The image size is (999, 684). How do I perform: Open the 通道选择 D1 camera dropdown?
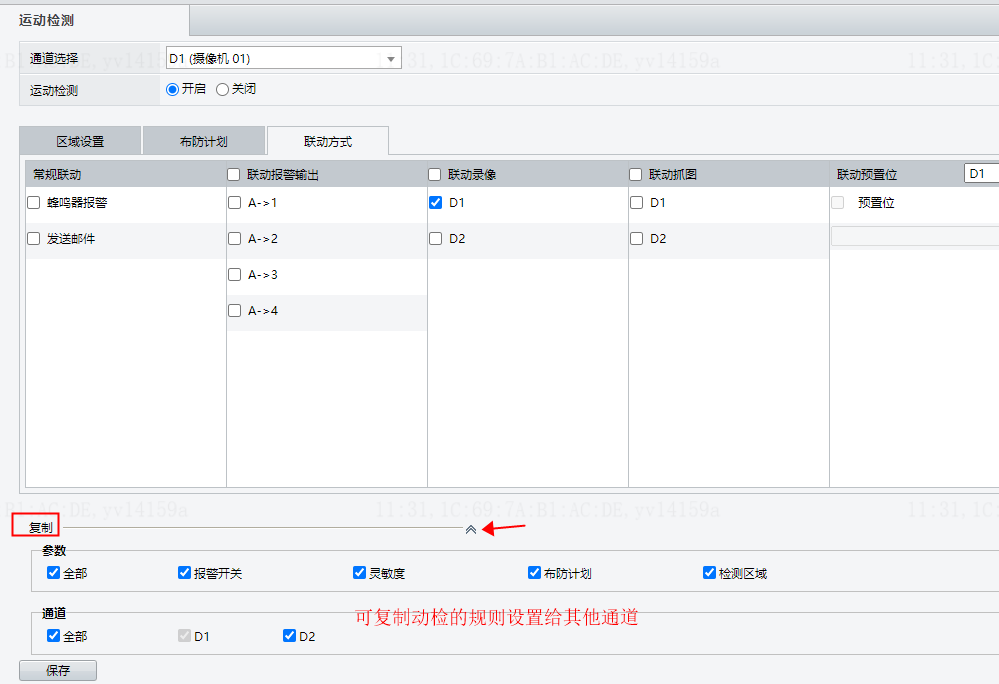[284, 58]
